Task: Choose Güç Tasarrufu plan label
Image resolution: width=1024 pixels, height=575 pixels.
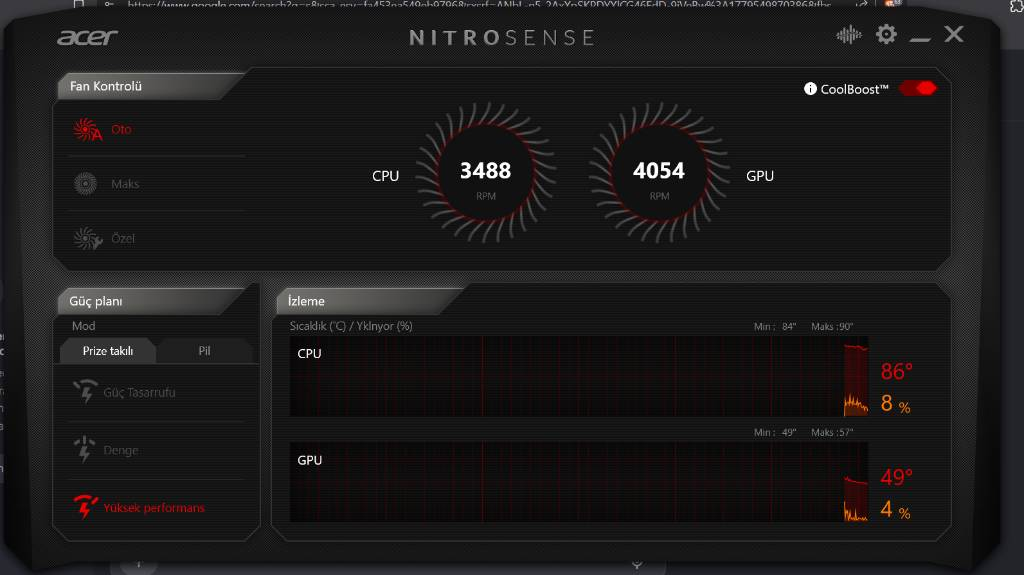Action: 139,392
